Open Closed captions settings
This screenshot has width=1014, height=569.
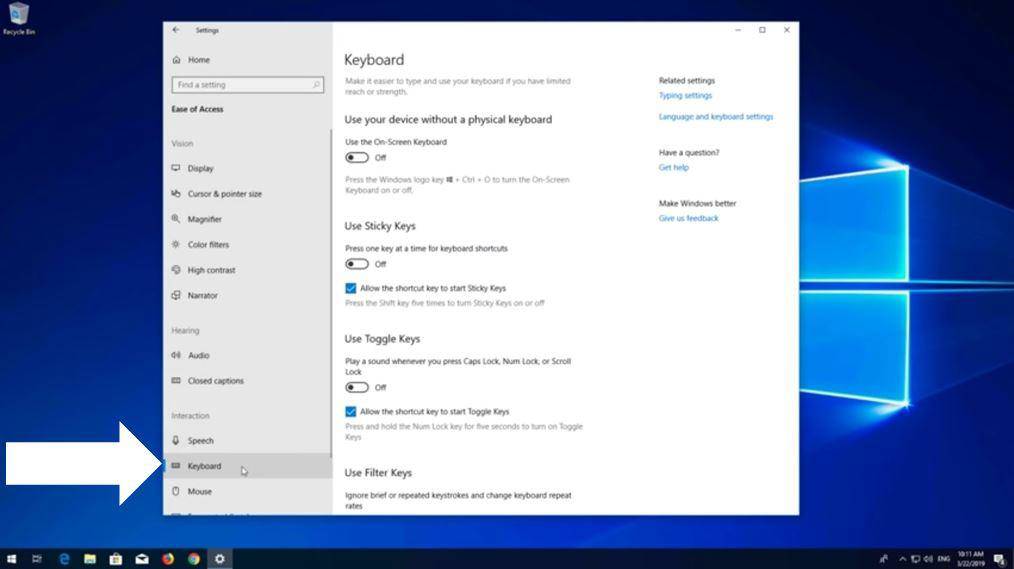(x=215, y=381)
